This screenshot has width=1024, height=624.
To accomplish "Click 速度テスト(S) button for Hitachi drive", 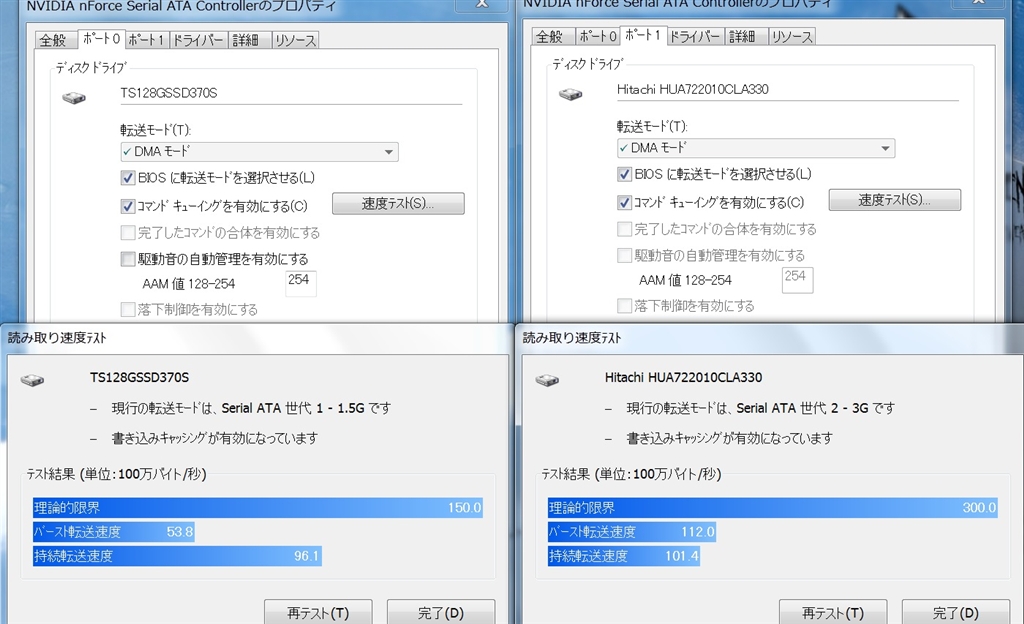I will [895, 200].
